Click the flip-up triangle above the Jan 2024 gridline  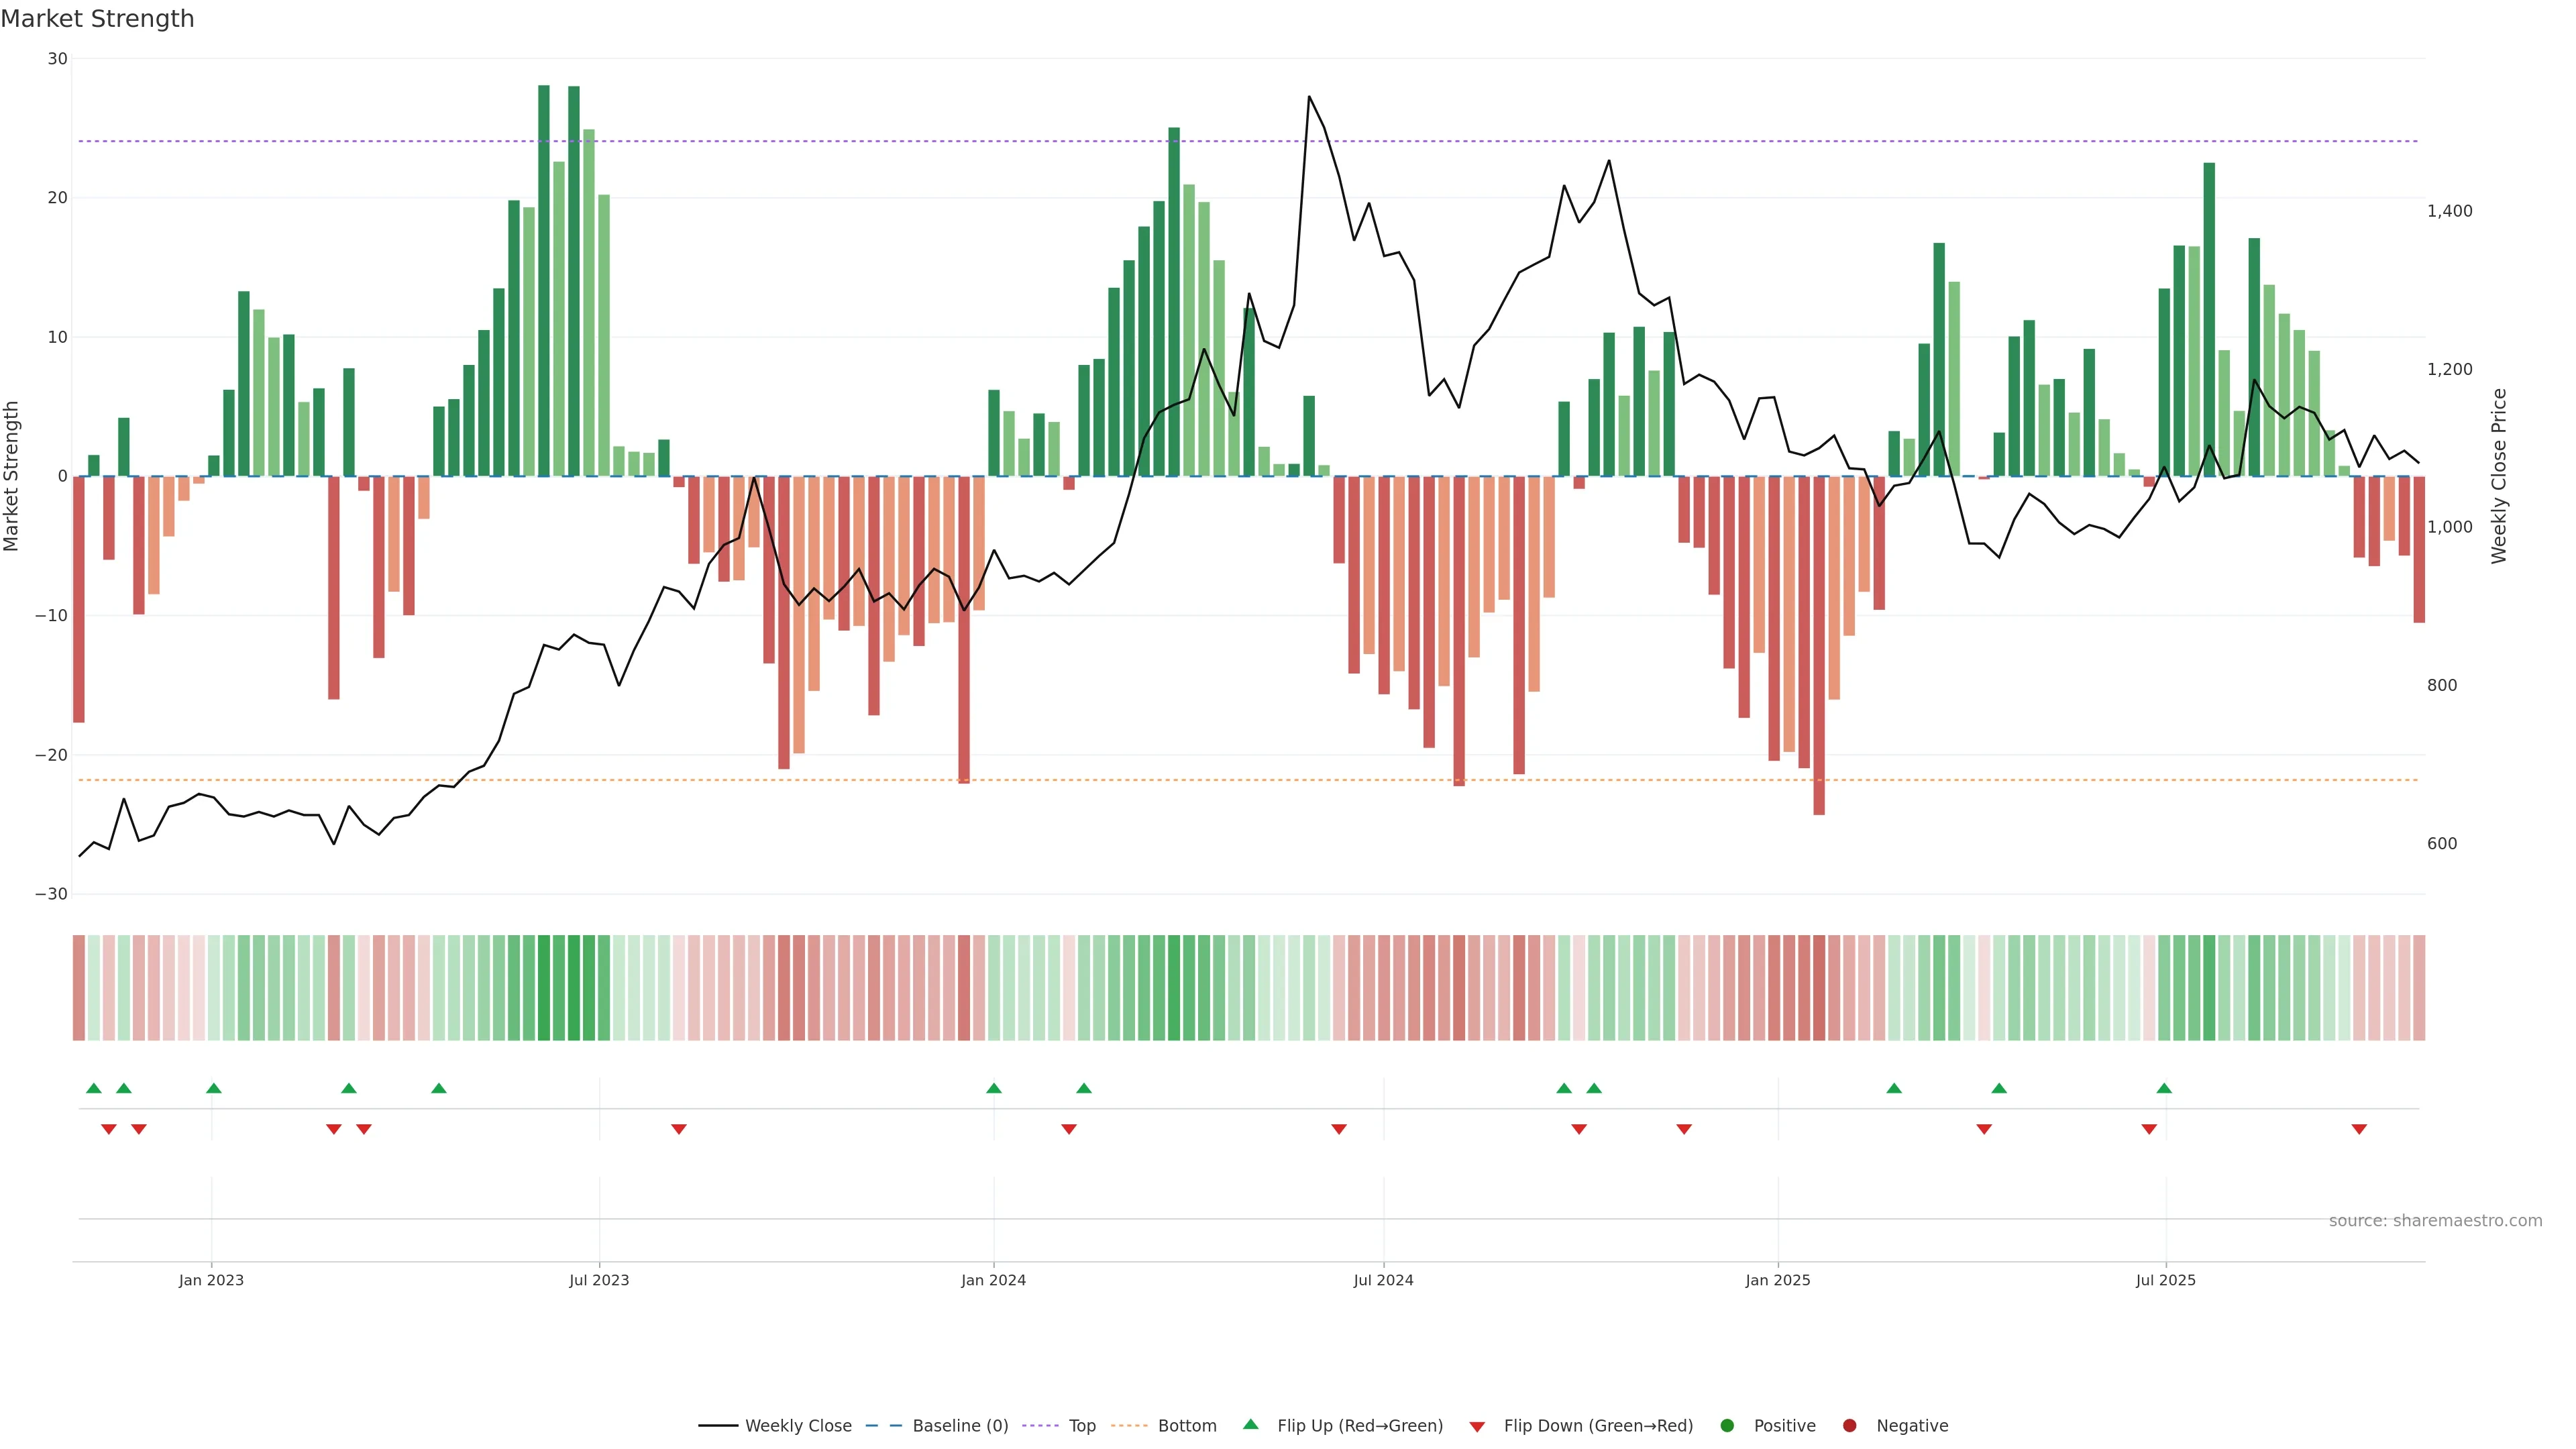pos(993,1088)
